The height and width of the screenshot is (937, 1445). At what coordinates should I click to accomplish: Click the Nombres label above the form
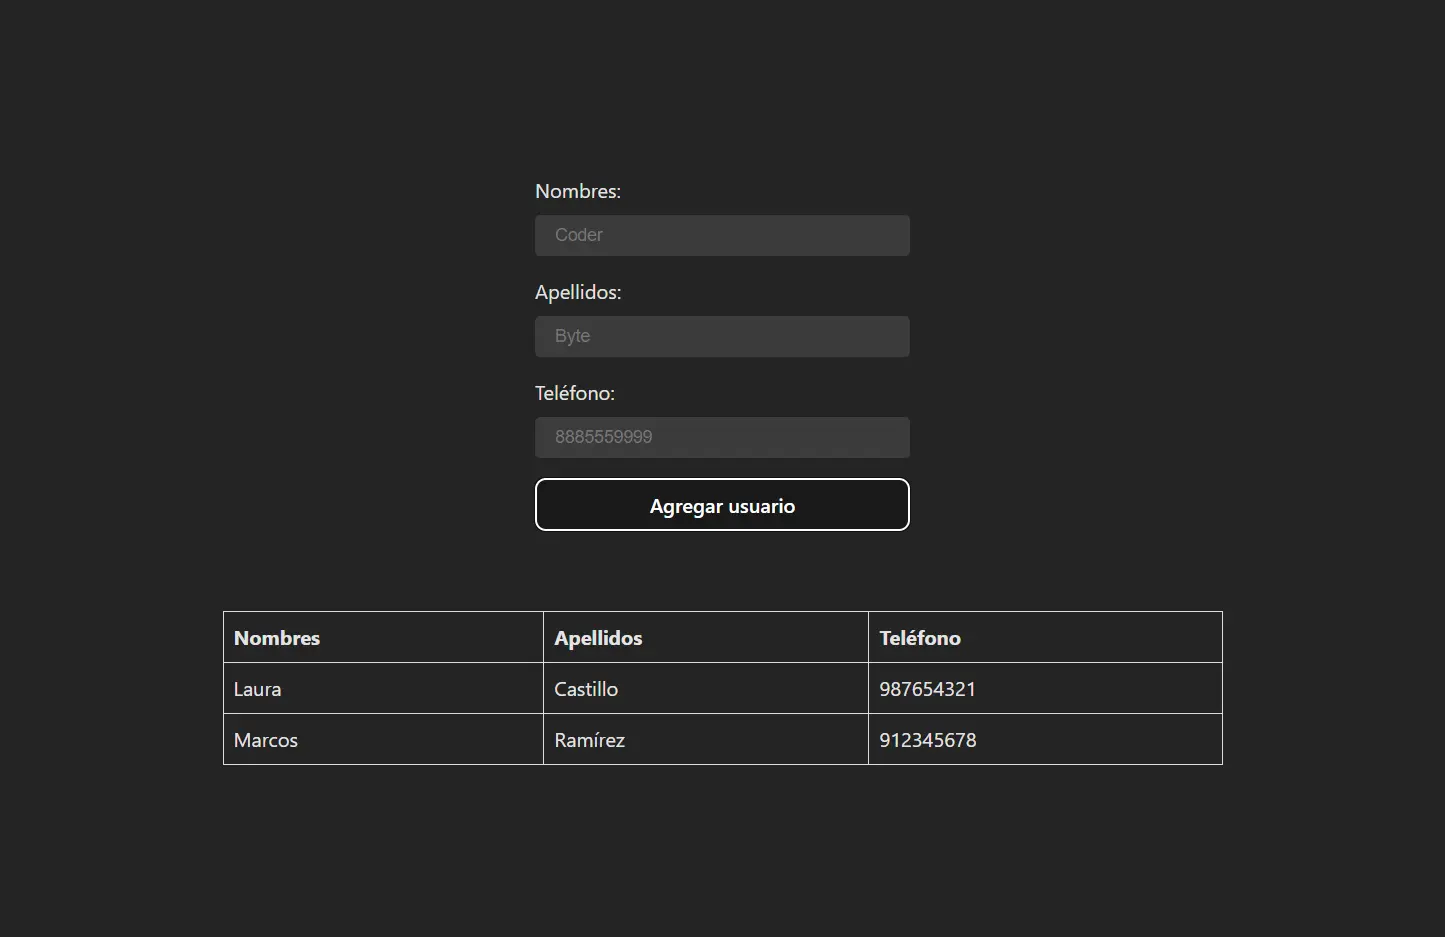pyautogui.click(x=577, y=191)
